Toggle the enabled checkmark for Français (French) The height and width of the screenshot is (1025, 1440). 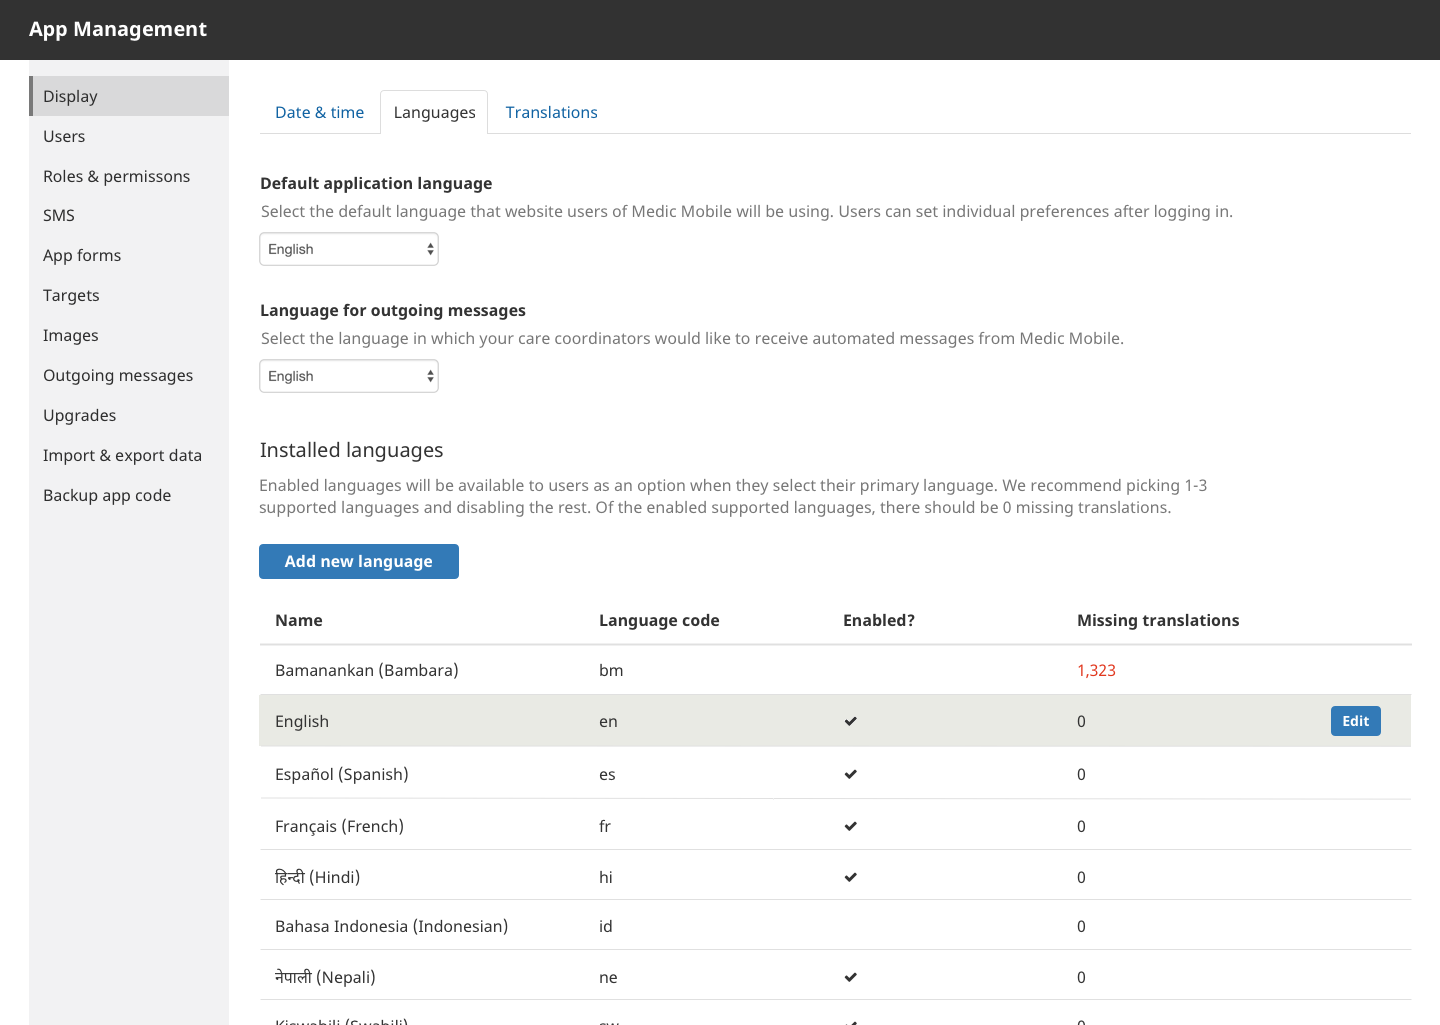click(x=850, y=826)
